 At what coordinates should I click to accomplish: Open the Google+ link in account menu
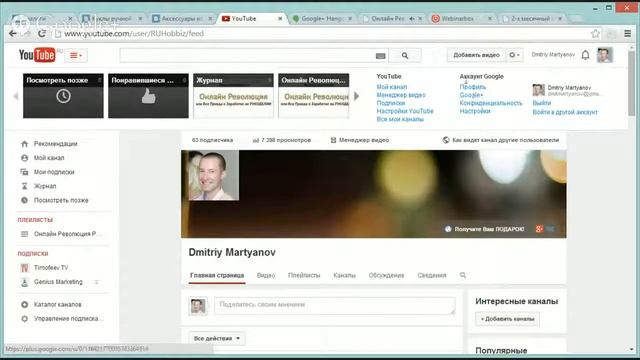pyautogui.click(x=471, y=95)
